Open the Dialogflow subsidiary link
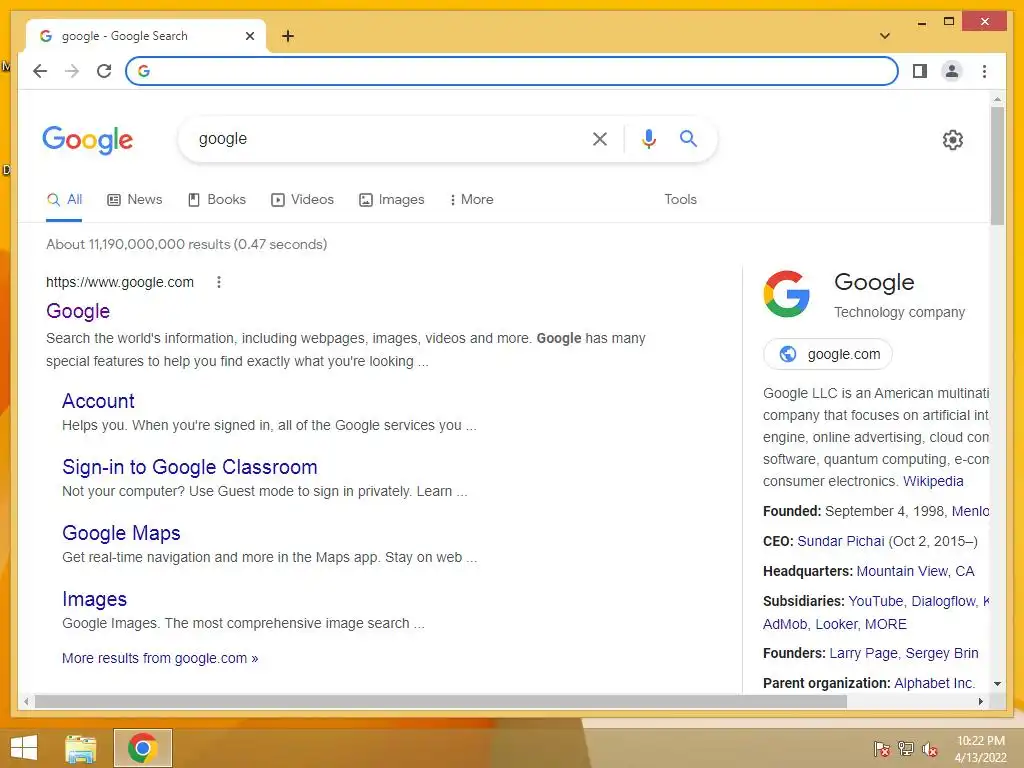 coord(944,601)
